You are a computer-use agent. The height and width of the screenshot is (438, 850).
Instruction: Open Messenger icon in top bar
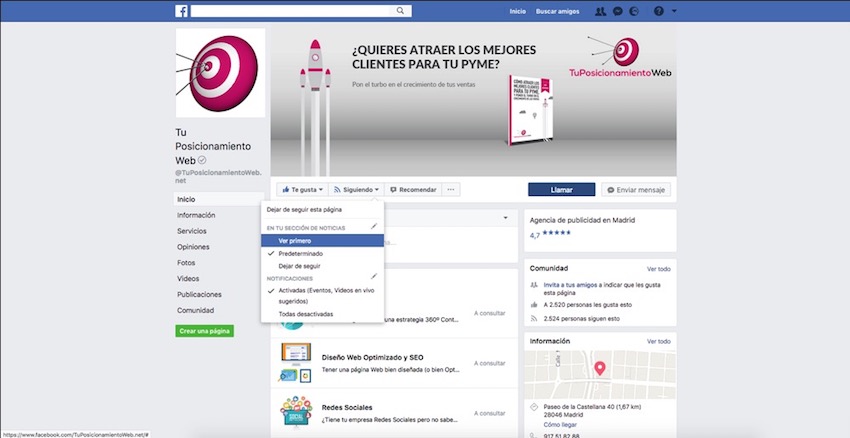coord(617,11)
